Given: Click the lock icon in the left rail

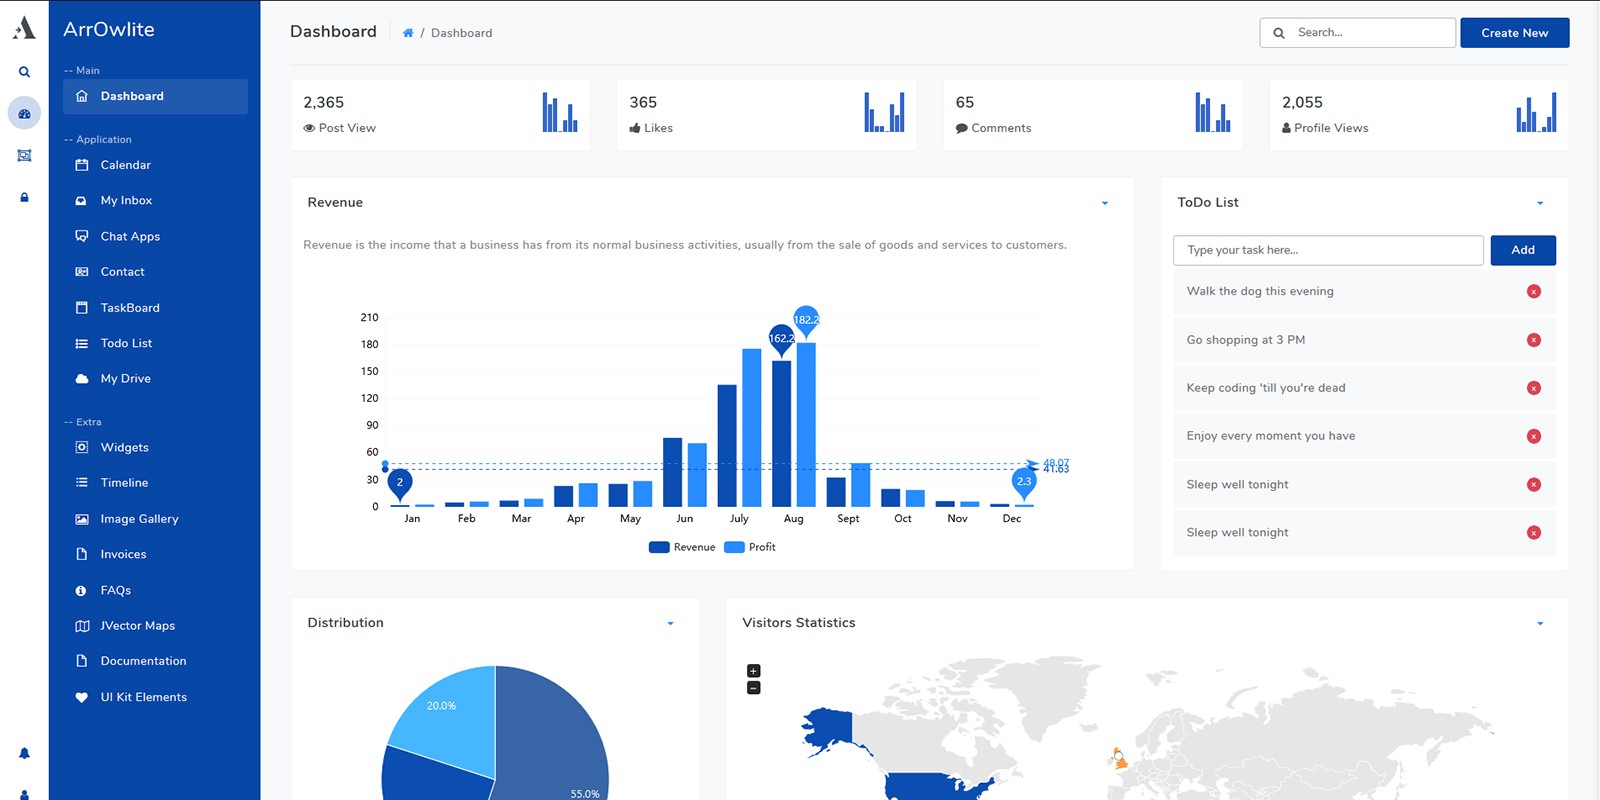Looking at the screenshot, I should tap(24, 198).
